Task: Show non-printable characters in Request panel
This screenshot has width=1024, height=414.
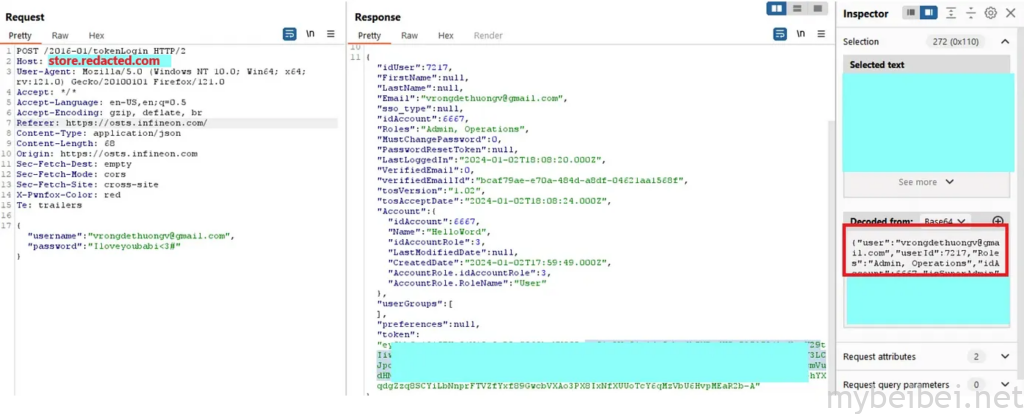Action: tap(310, 34)
